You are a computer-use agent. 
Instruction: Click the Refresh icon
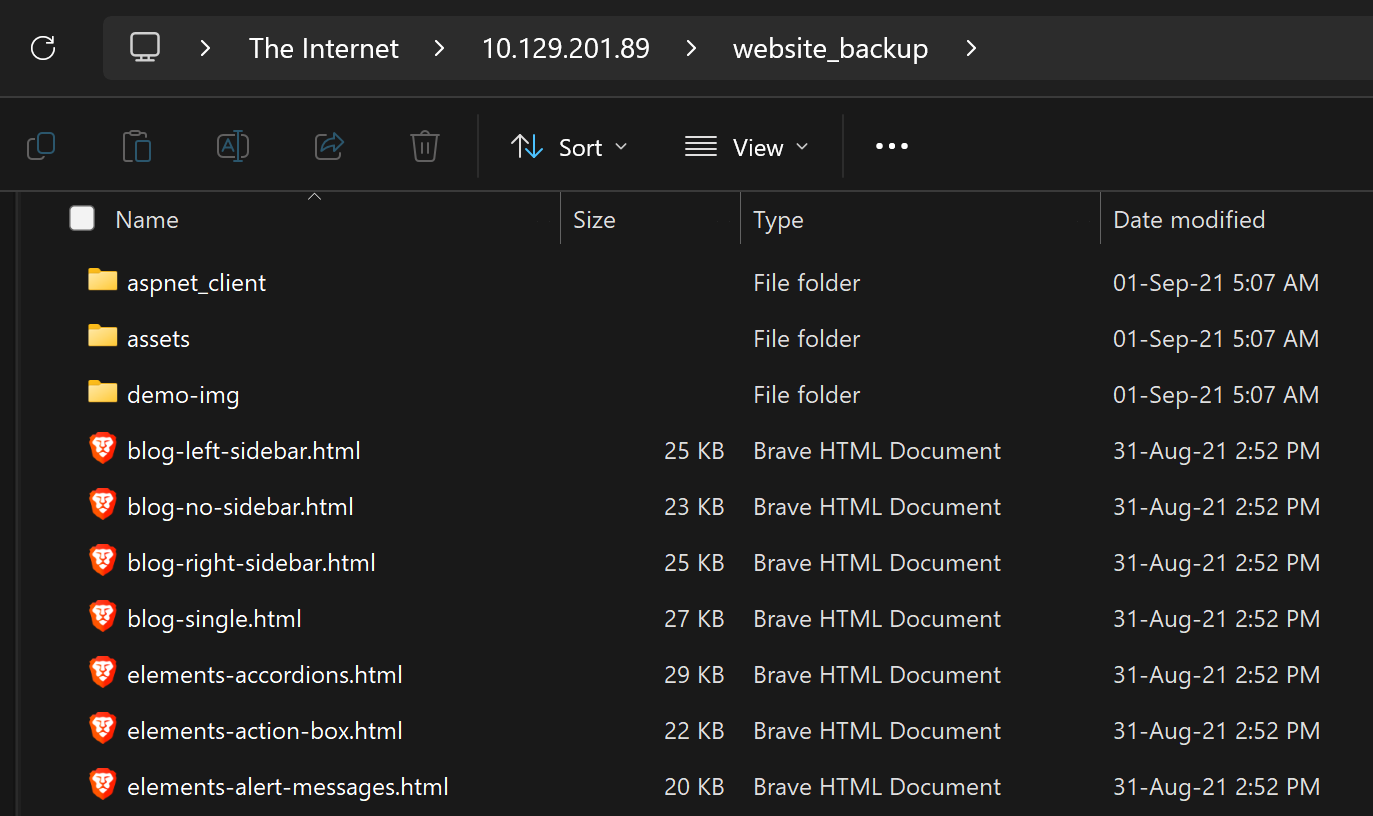tap(43, 47)
